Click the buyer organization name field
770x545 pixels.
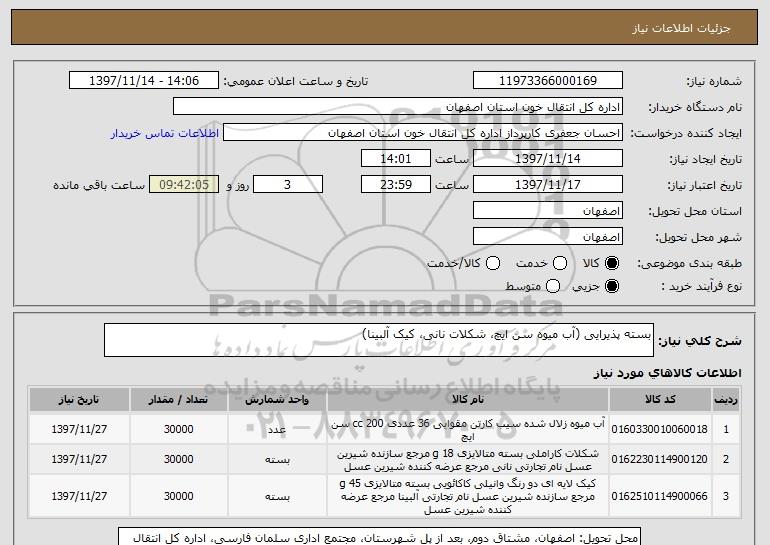coord(398,107)
